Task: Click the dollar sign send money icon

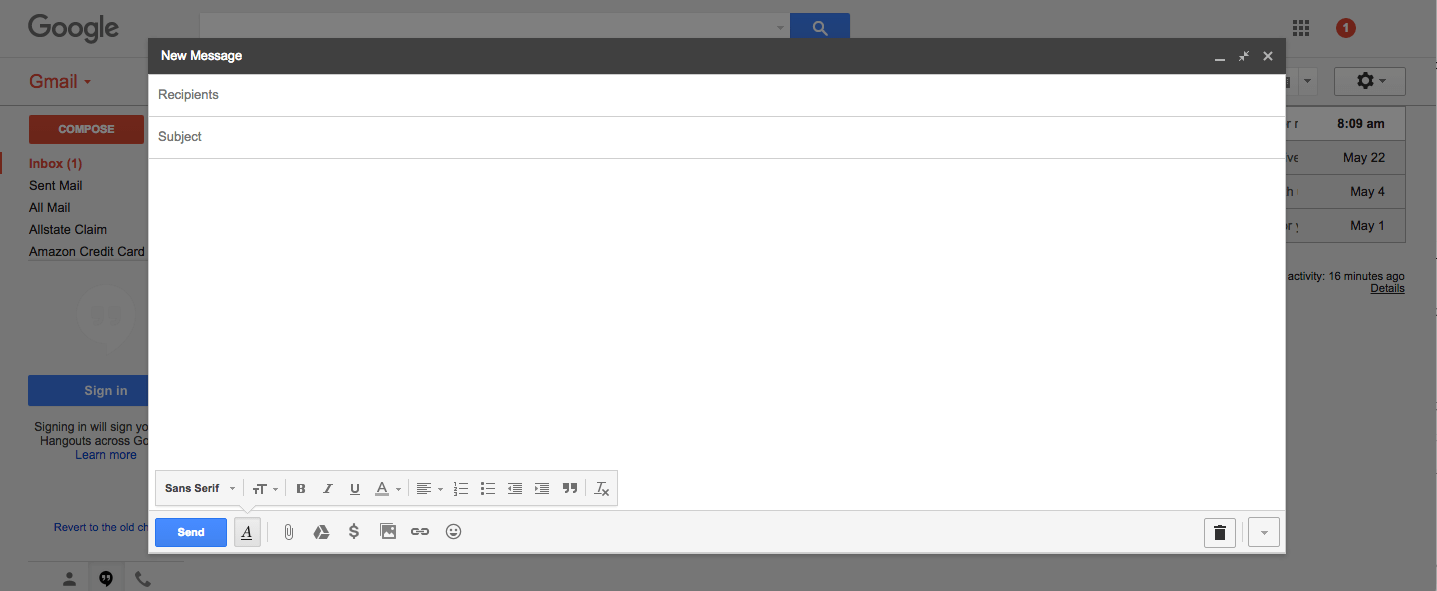Action: tap(354, 532)
